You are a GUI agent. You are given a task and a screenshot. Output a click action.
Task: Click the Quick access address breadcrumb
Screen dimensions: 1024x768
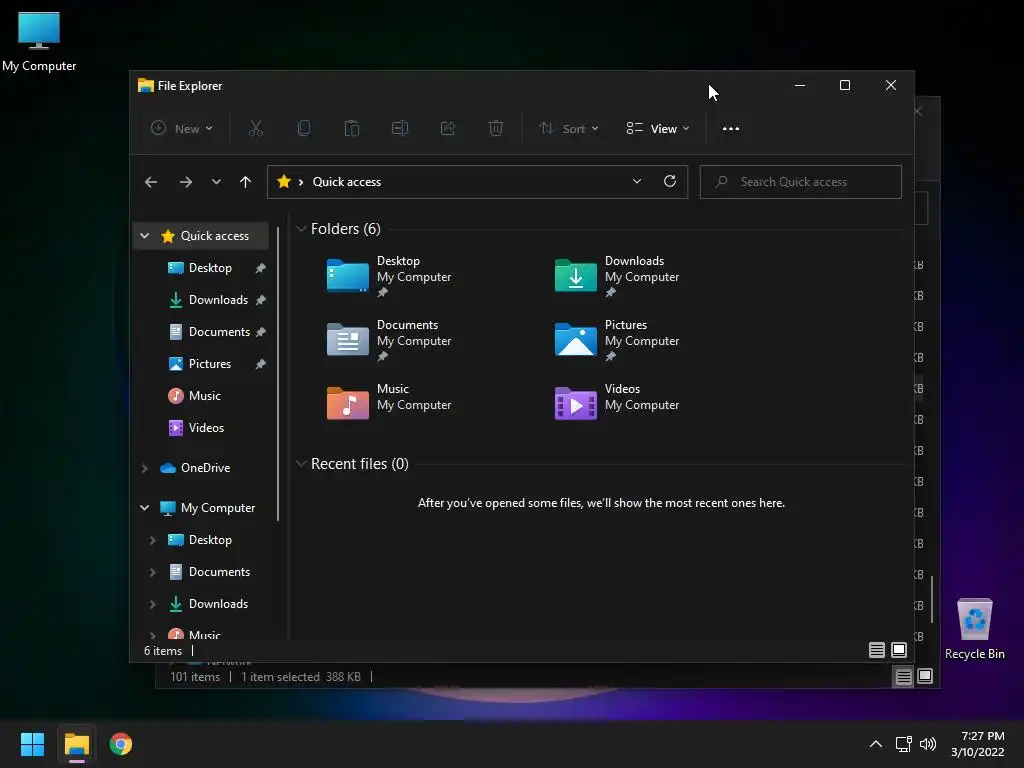click(x=346, y=182)
